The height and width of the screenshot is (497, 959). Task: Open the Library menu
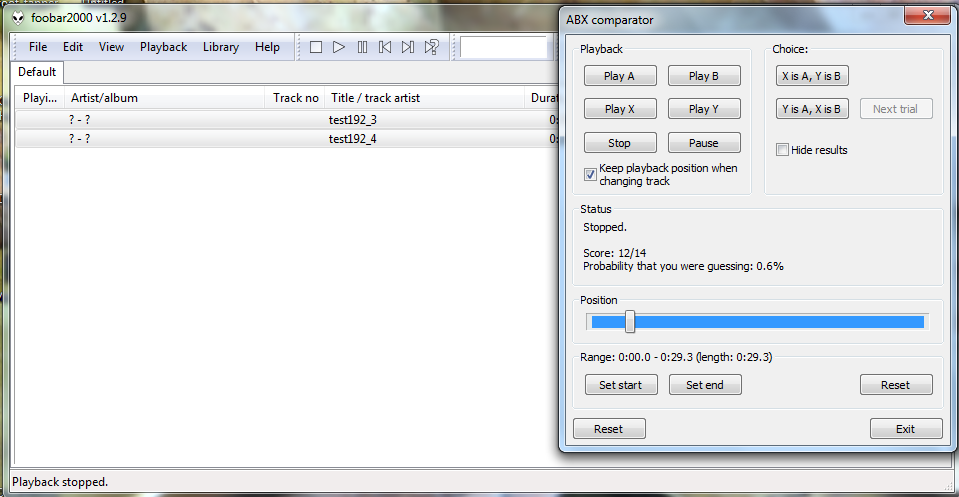[x=221, y=47]
